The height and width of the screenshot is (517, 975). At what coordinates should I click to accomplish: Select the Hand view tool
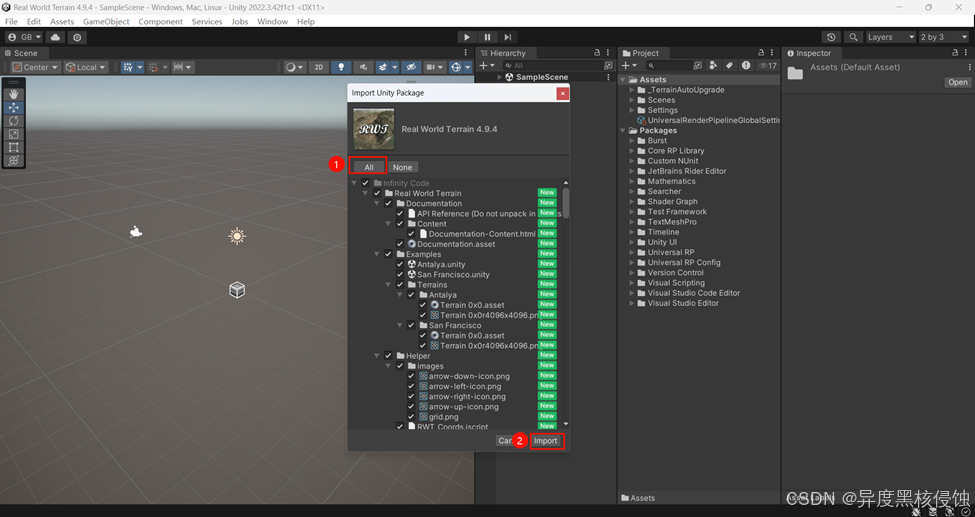point(13,95)
